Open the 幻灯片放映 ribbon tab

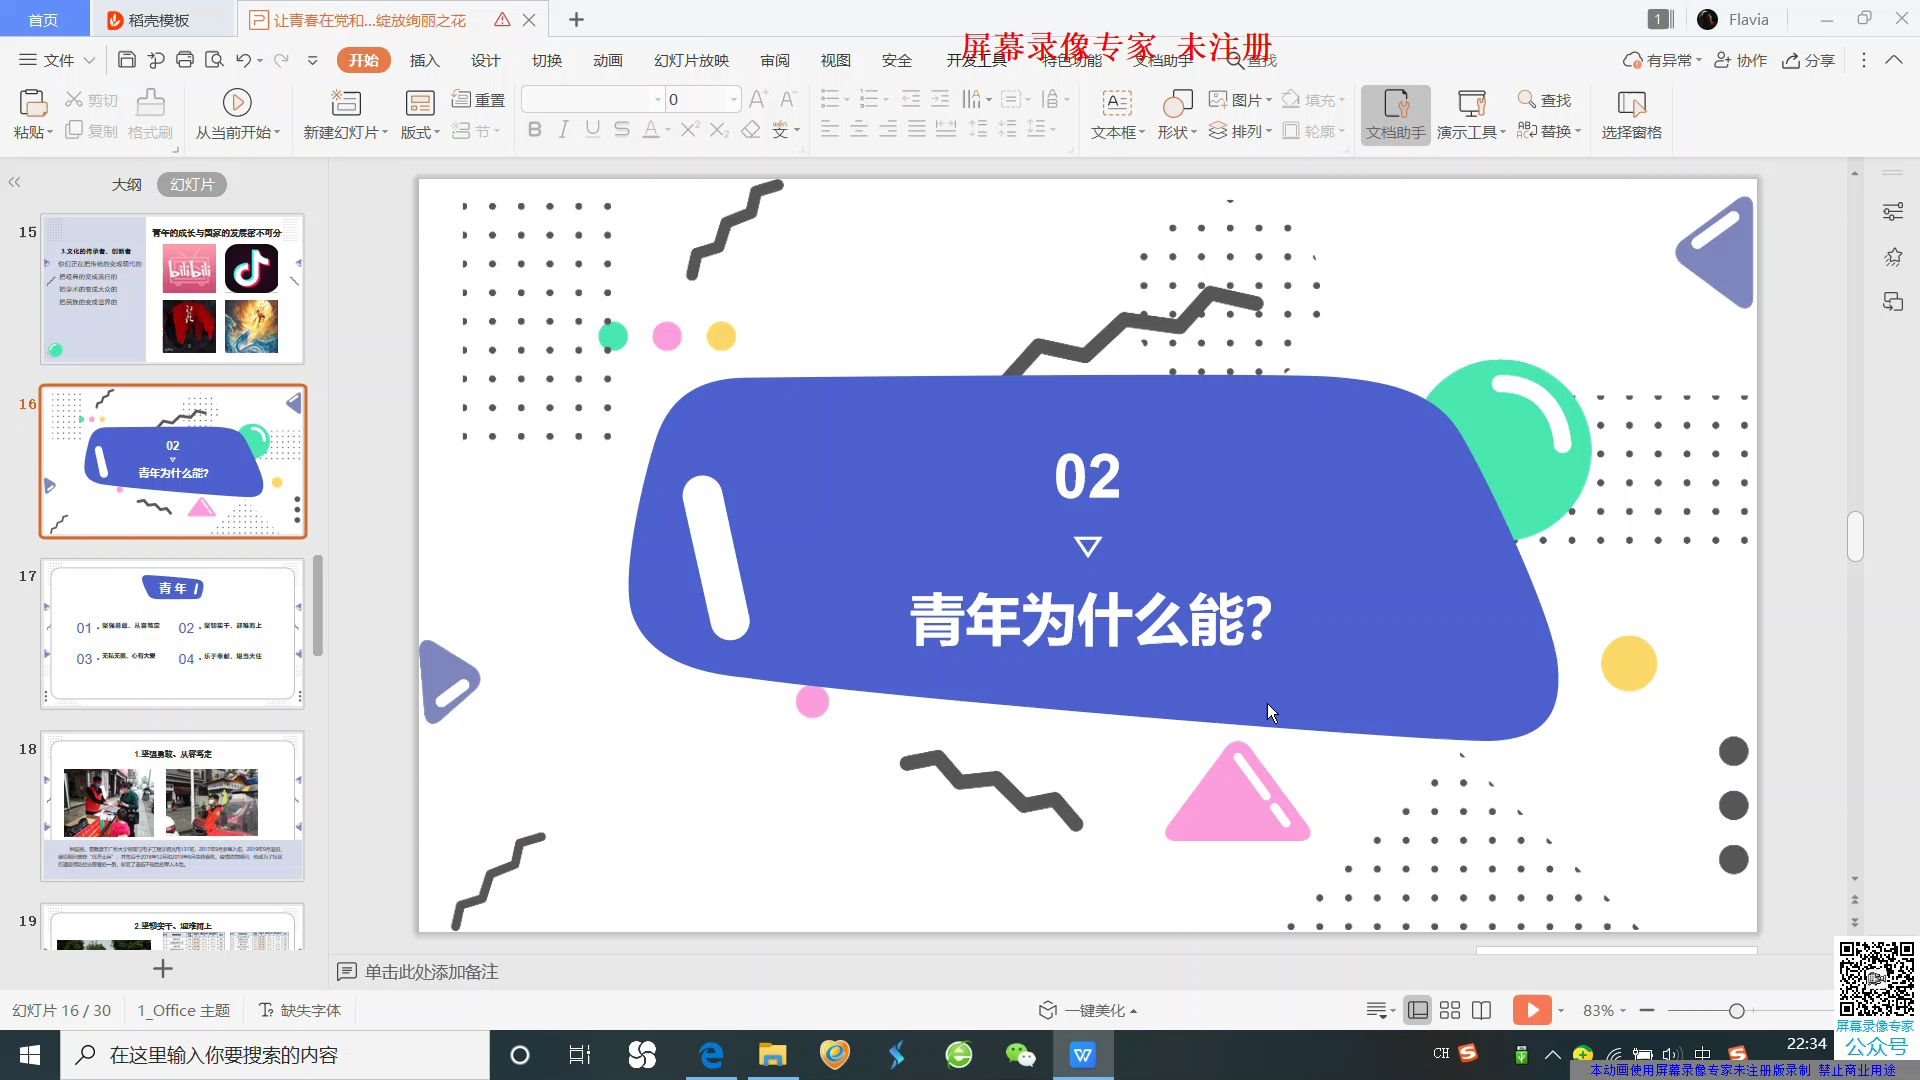[x=691, y=60]
